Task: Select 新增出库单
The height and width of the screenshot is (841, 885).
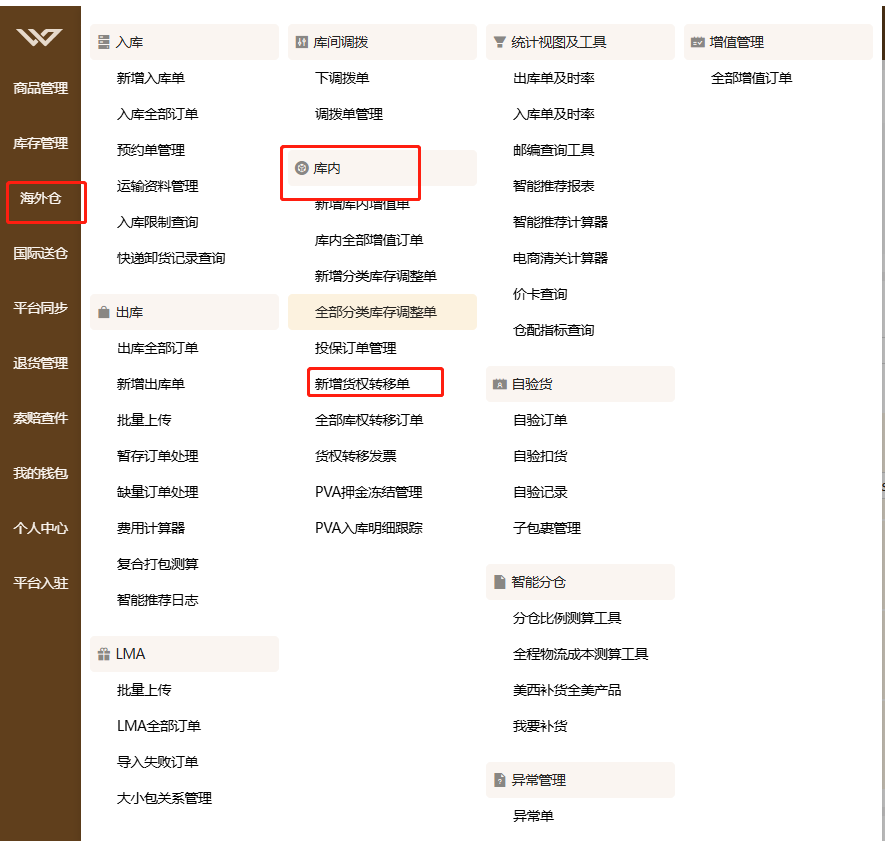Action: (x=151, y=384)
